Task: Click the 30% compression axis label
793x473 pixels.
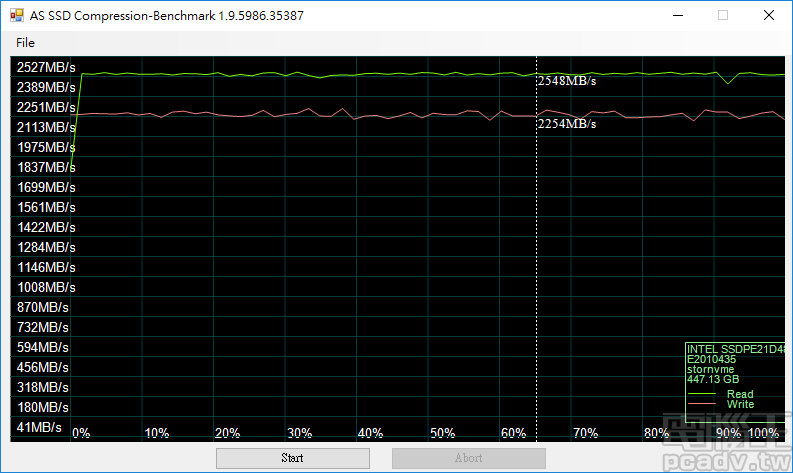Action: tap(299, 433)
